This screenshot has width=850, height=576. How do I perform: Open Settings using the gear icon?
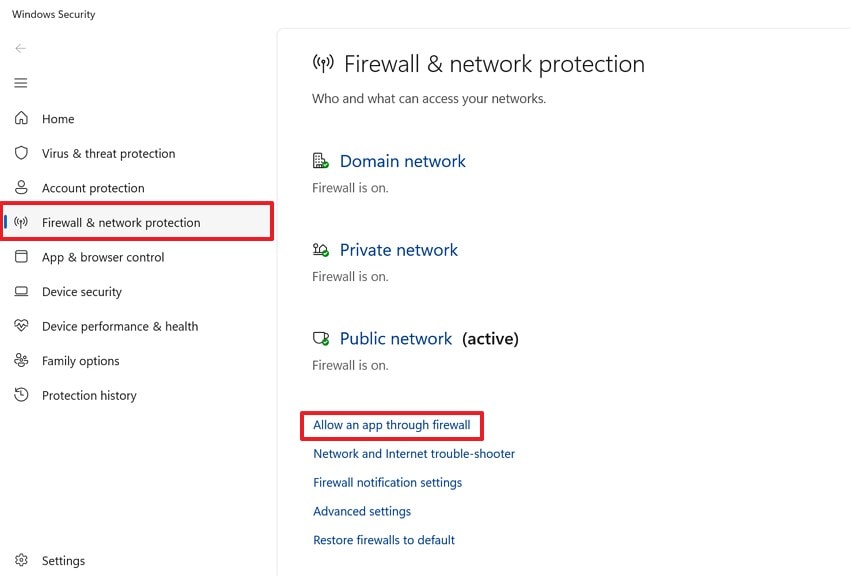[21, 560]
